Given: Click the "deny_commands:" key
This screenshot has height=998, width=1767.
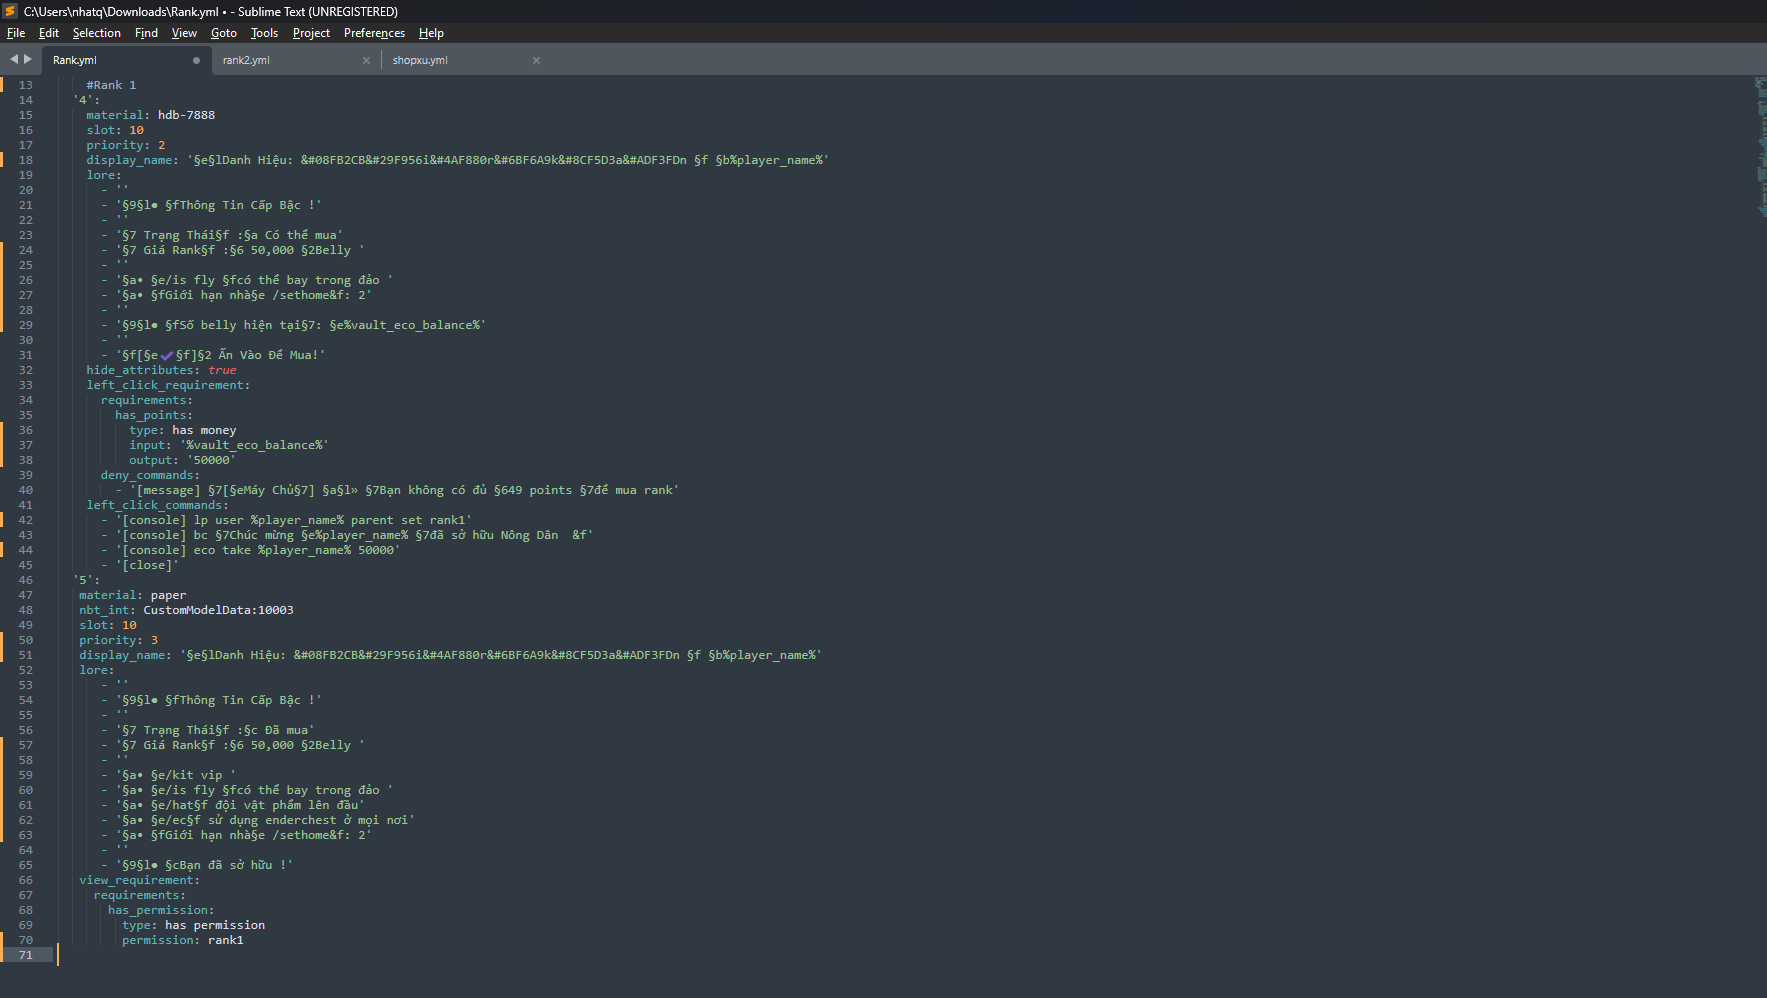Looking at the screenshot, I should (150, 475).
